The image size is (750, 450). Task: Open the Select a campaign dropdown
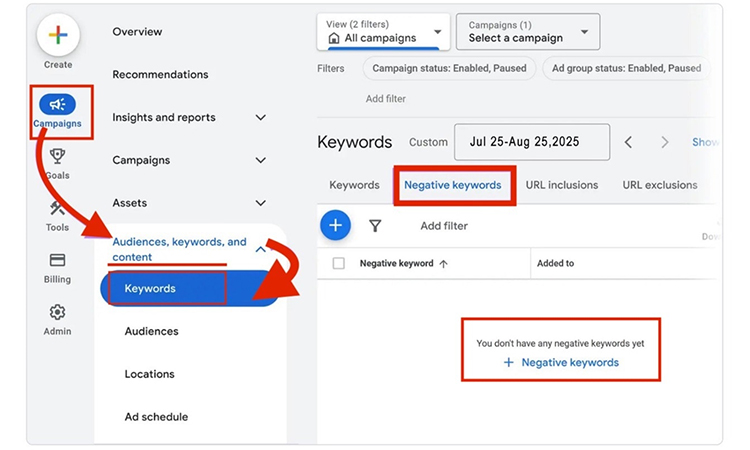point(528,32)
